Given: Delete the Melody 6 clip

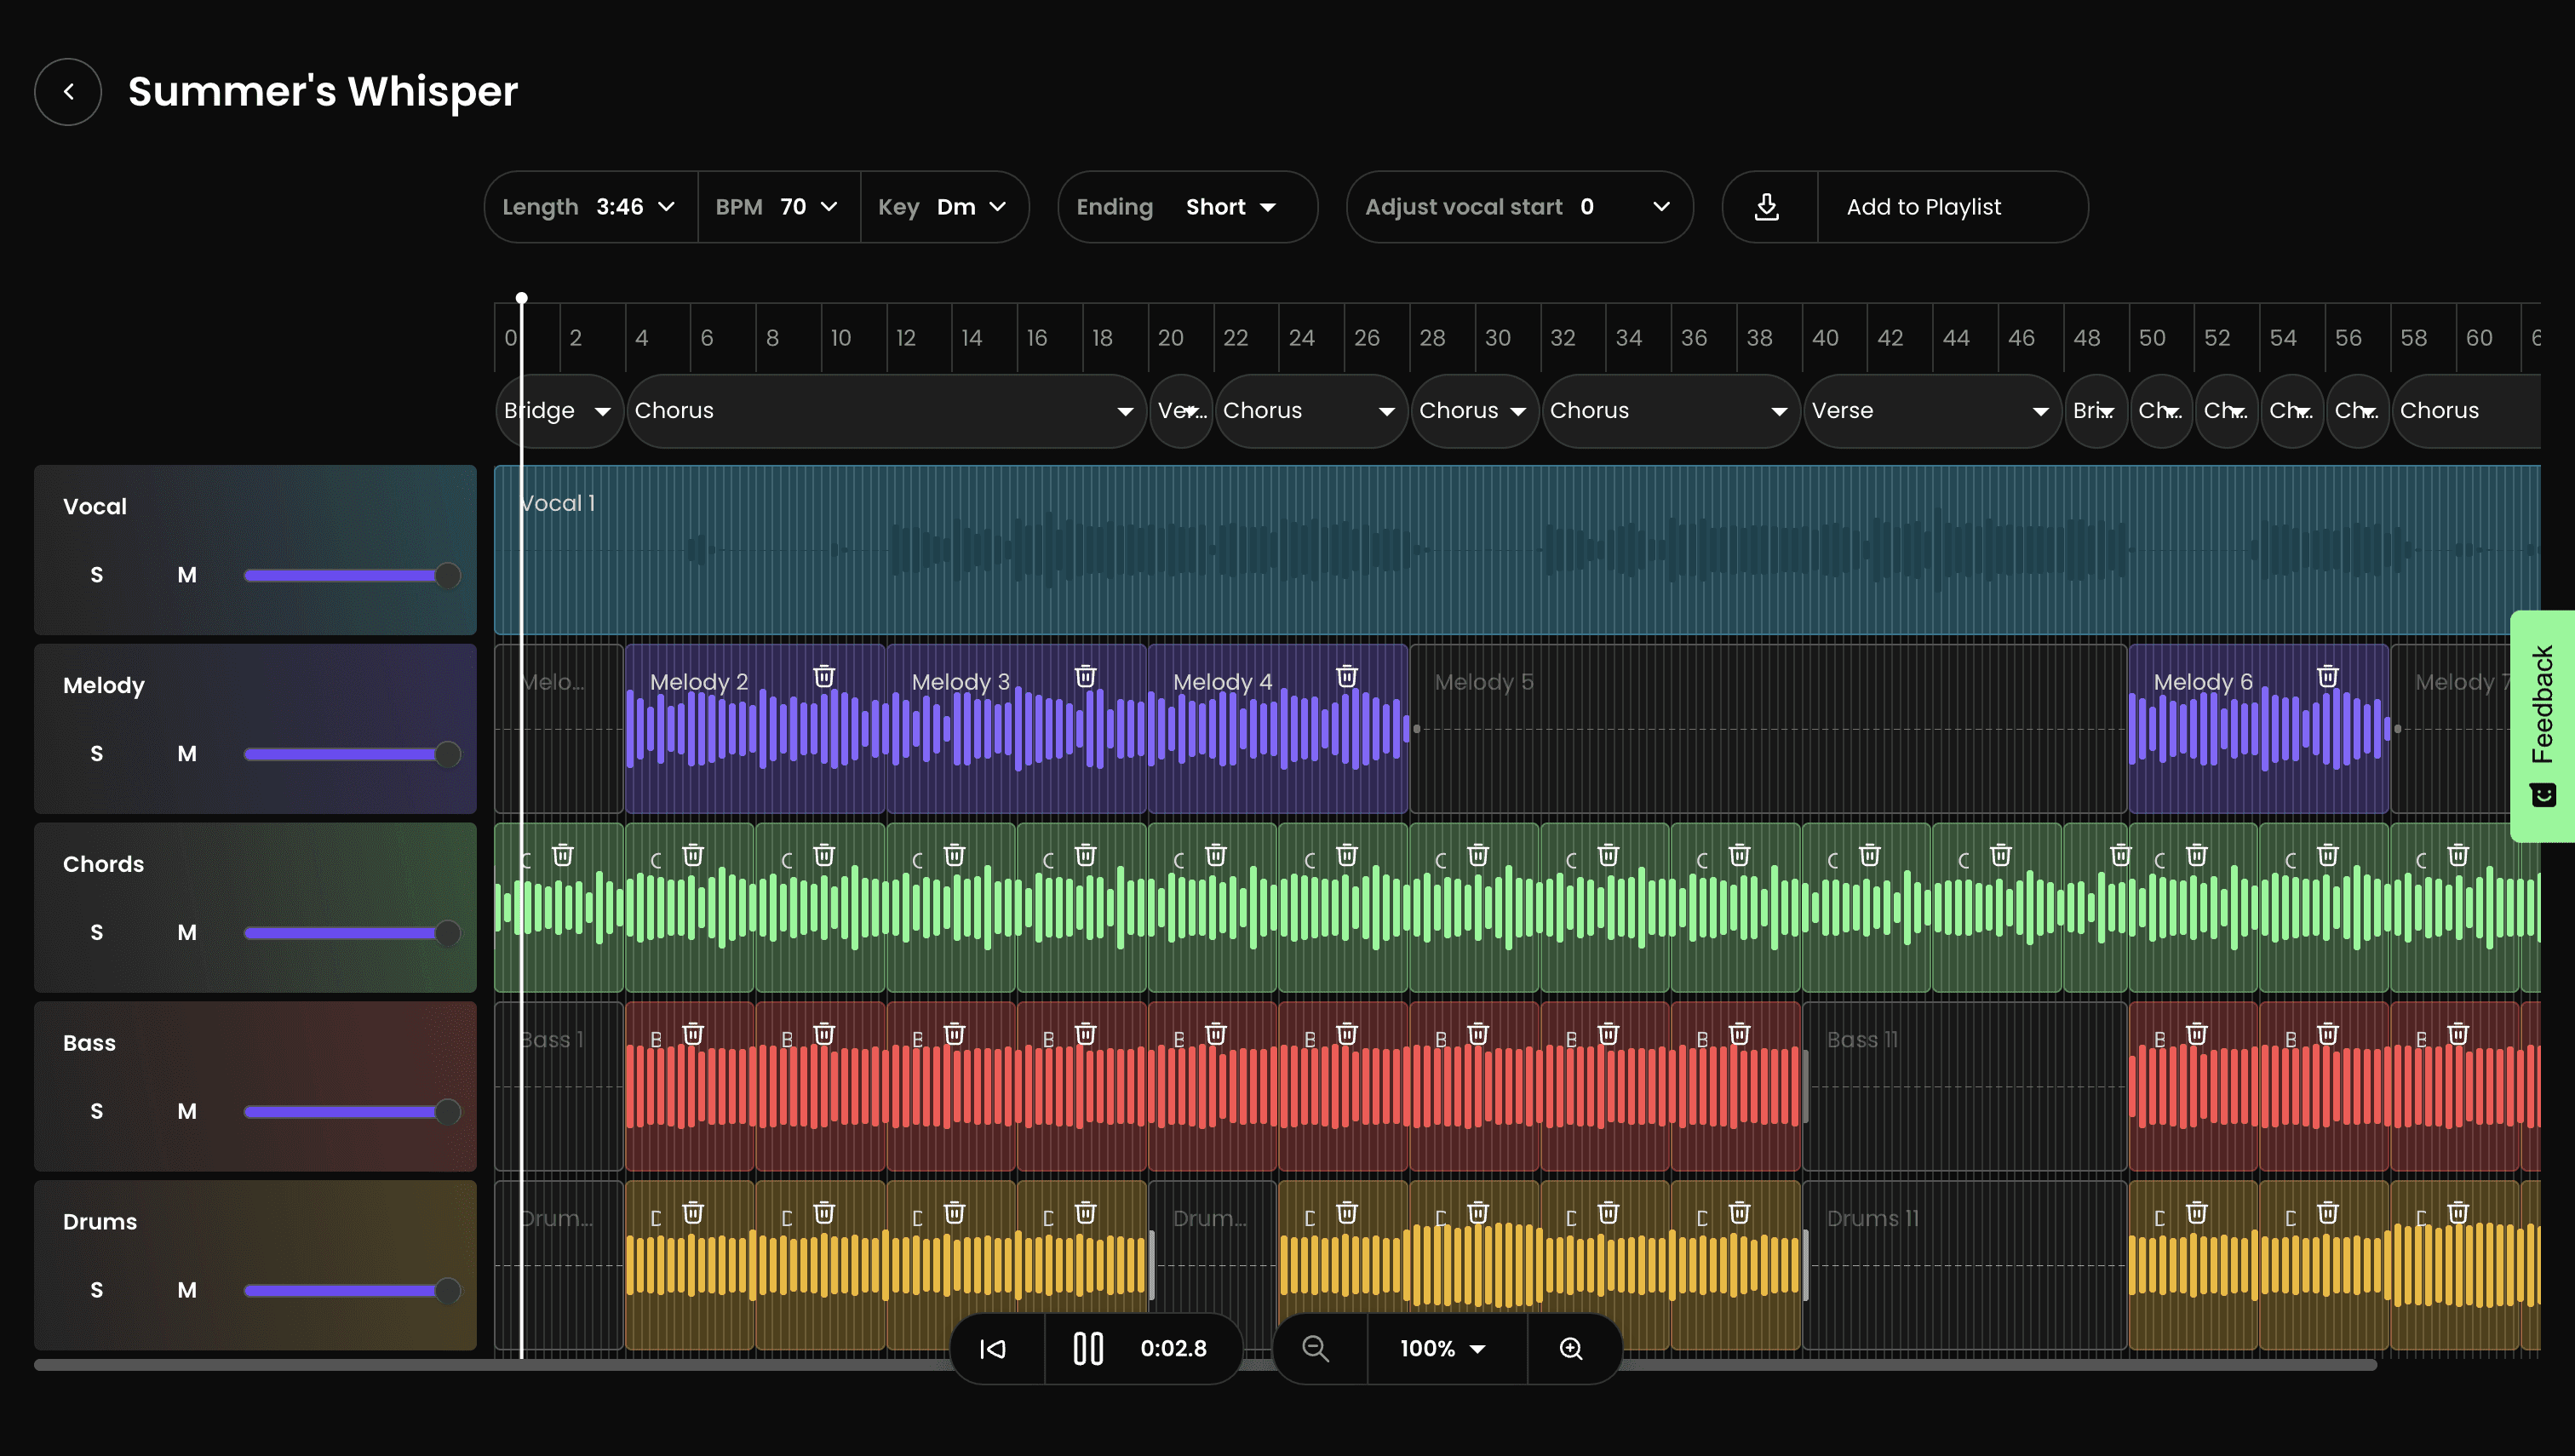Looking at the screenshot, I should [2328, 677].
